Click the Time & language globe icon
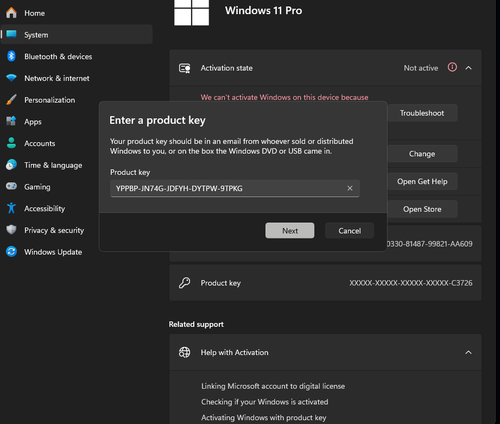The image size is (500, 424). click(11, 165)
